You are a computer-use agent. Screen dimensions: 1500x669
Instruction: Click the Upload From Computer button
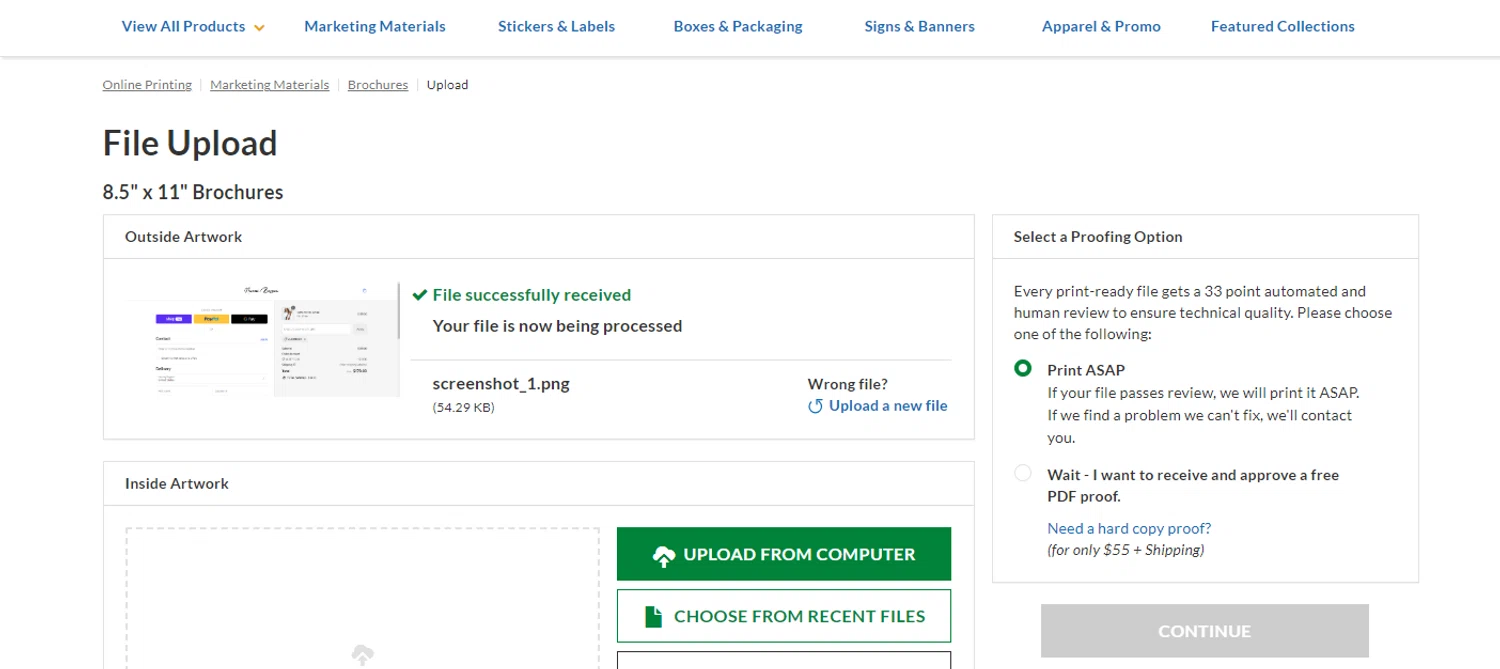pos(784,554)
